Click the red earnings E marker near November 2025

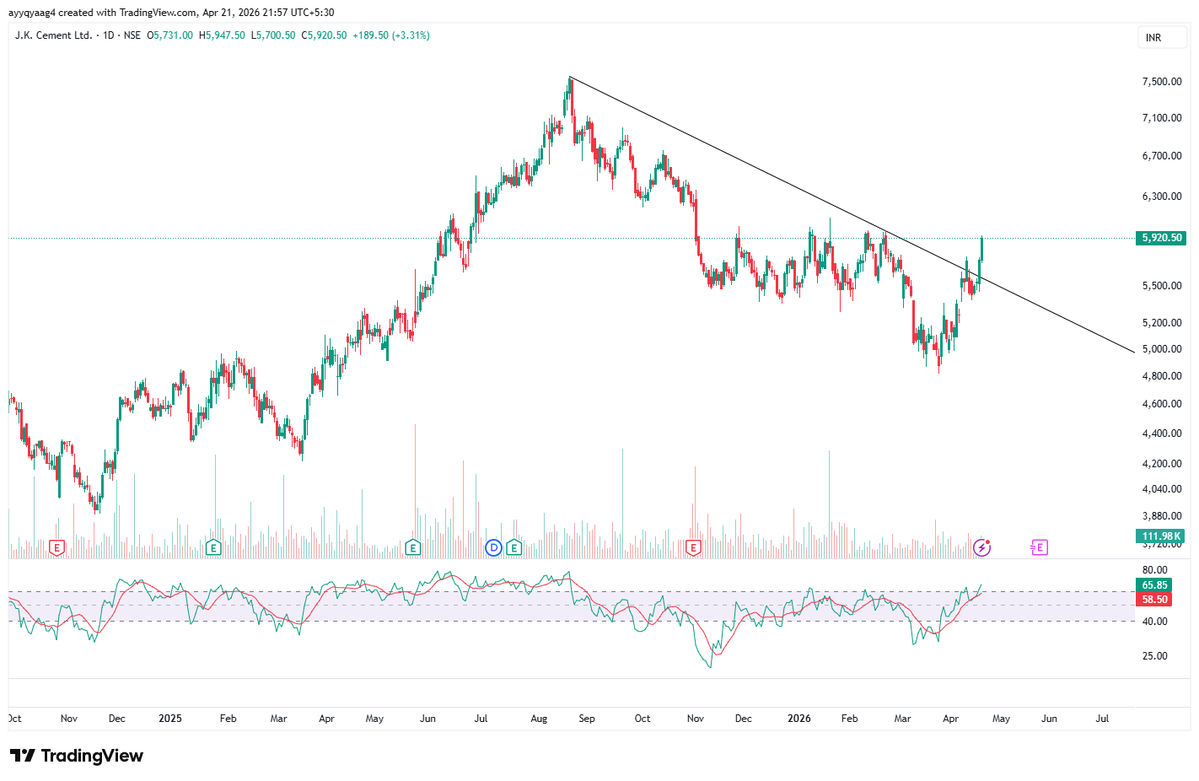pyautogui.click(x=694, y=547)
